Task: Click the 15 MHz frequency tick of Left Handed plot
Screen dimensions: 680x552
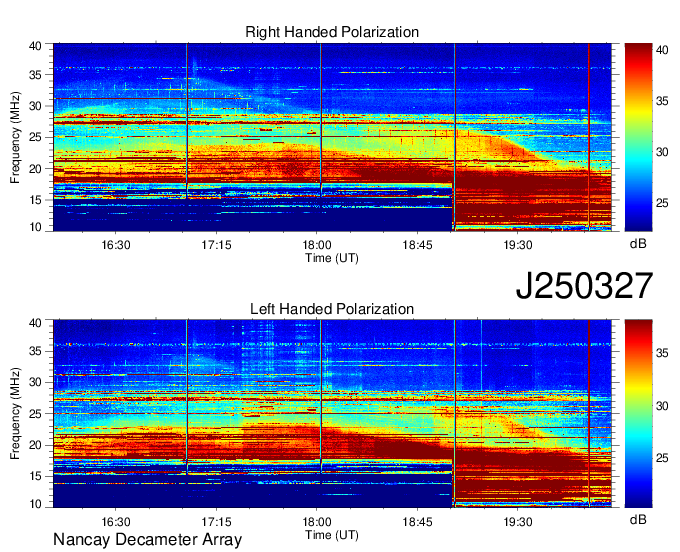Action: tap(36, 477)
